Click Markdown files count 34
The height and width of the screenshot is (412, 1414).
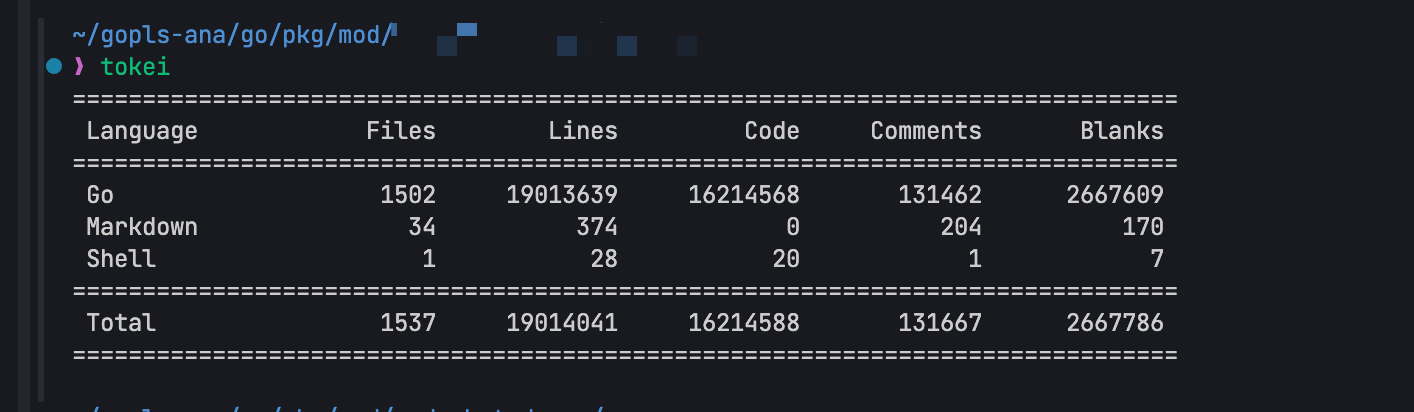422,227
